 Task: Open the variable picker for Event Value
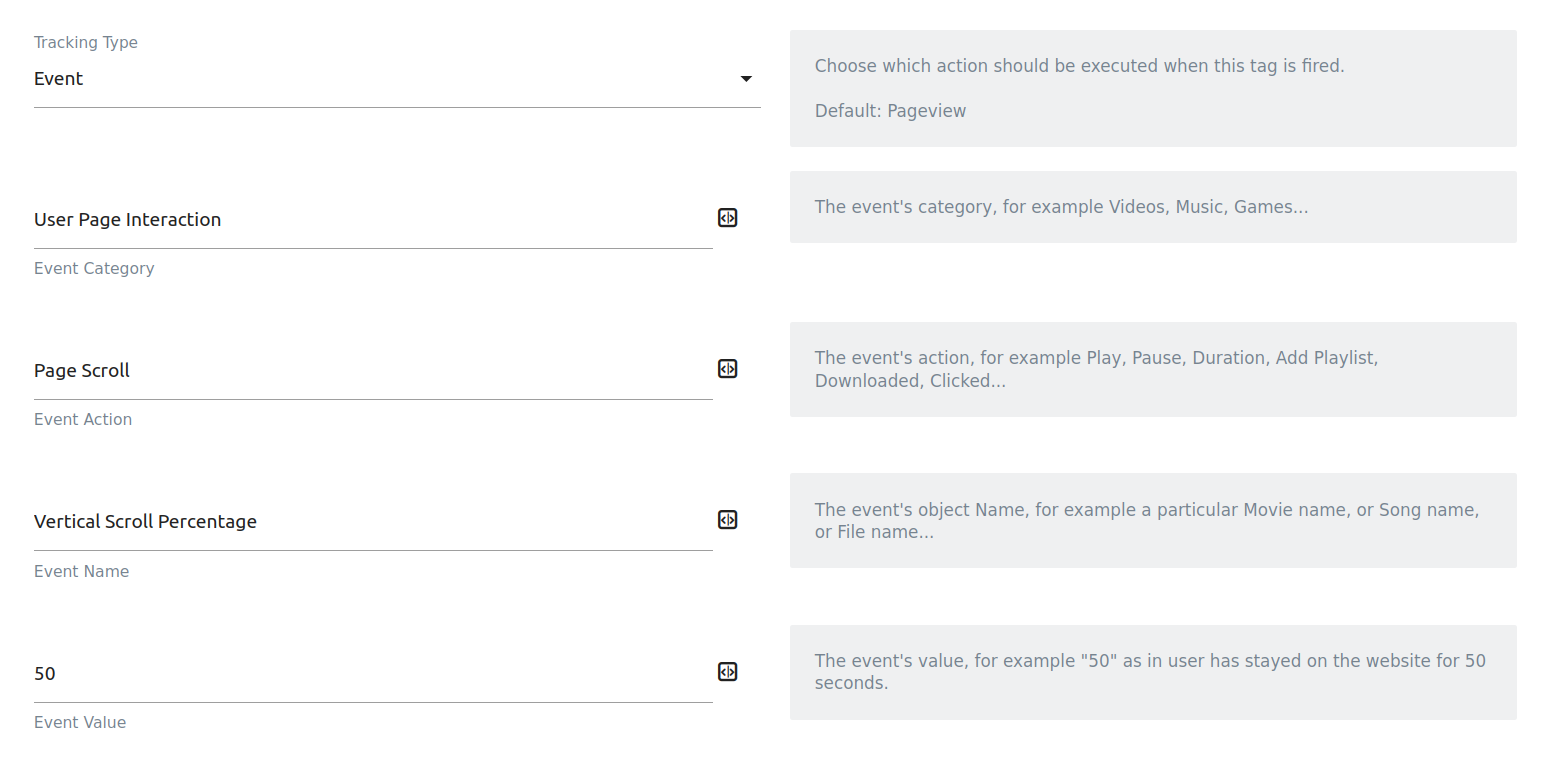pyautogui.click(x=727, y=672)
